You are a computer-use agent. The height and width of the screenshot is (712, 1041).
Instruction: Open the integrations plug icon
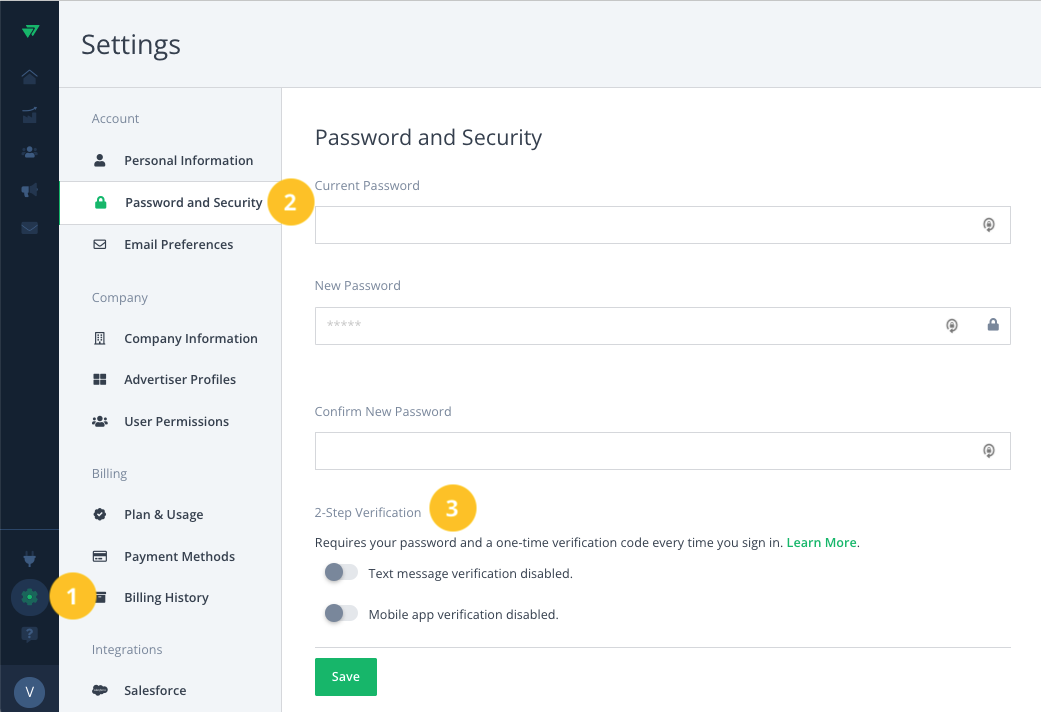29,559
